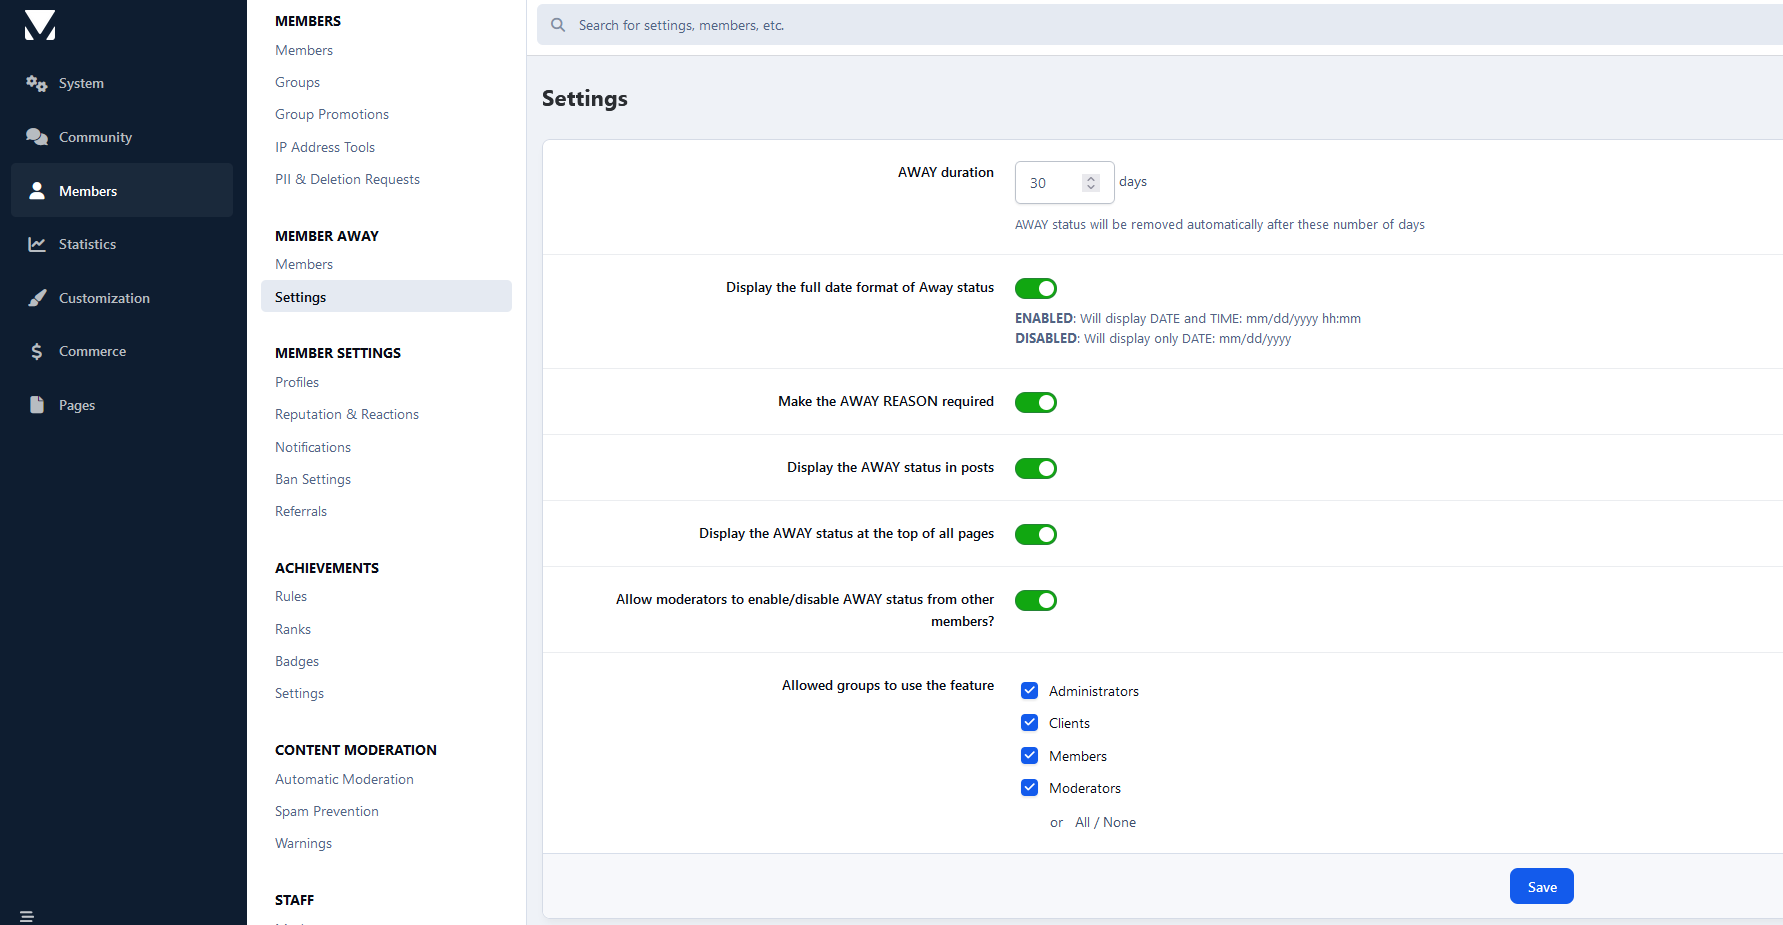Click the Commerce dollar sign icon
The width and height of the screenshot is (1783, 925).
[37, 352]
